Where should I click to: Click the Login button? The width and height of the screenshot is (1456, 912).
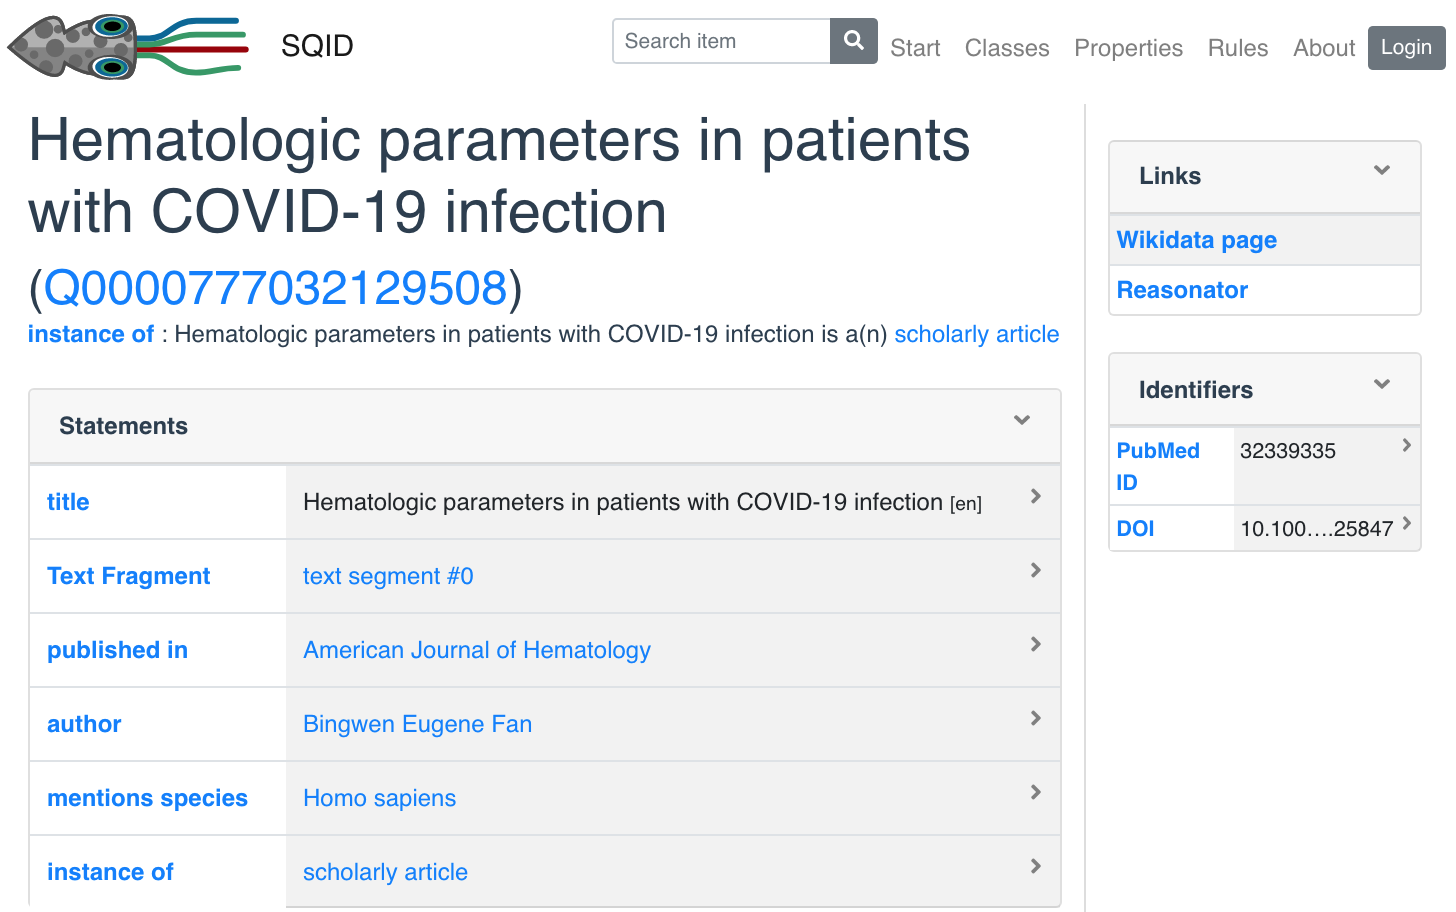coord(1405,47)
